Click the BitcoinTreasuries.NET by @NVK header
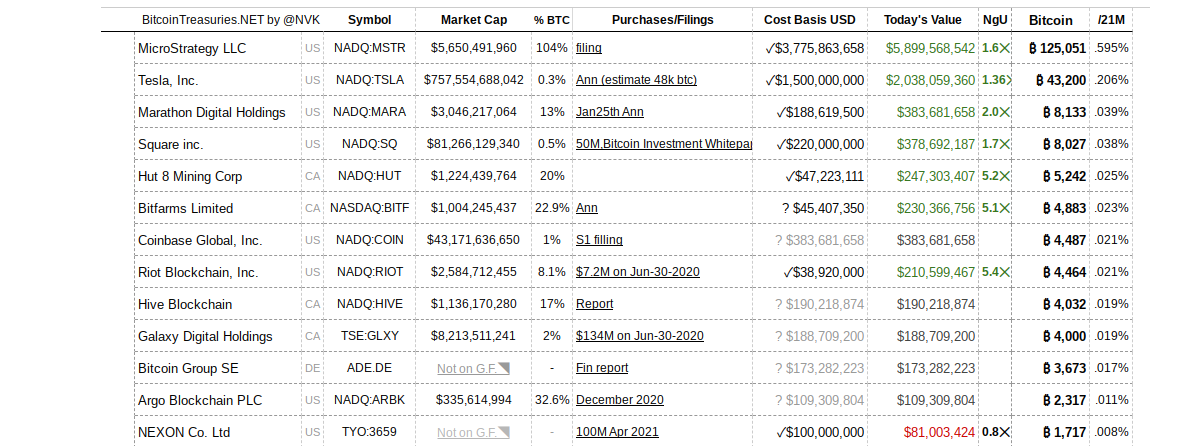1195x446 pixels. pos(231,20)
